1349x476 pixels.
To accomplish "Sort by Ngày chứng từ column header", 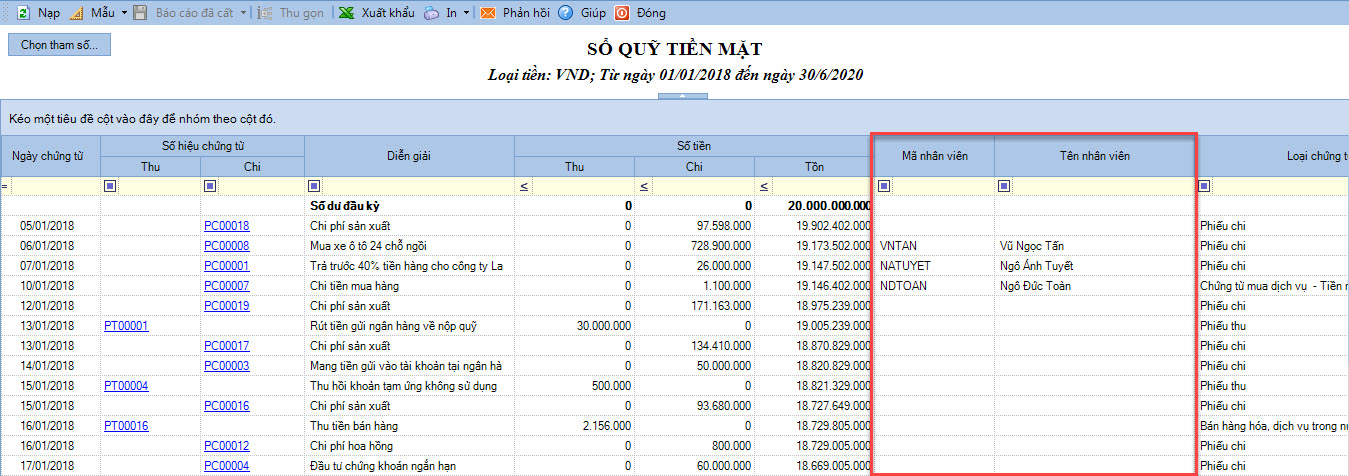I will coord(50,156).
